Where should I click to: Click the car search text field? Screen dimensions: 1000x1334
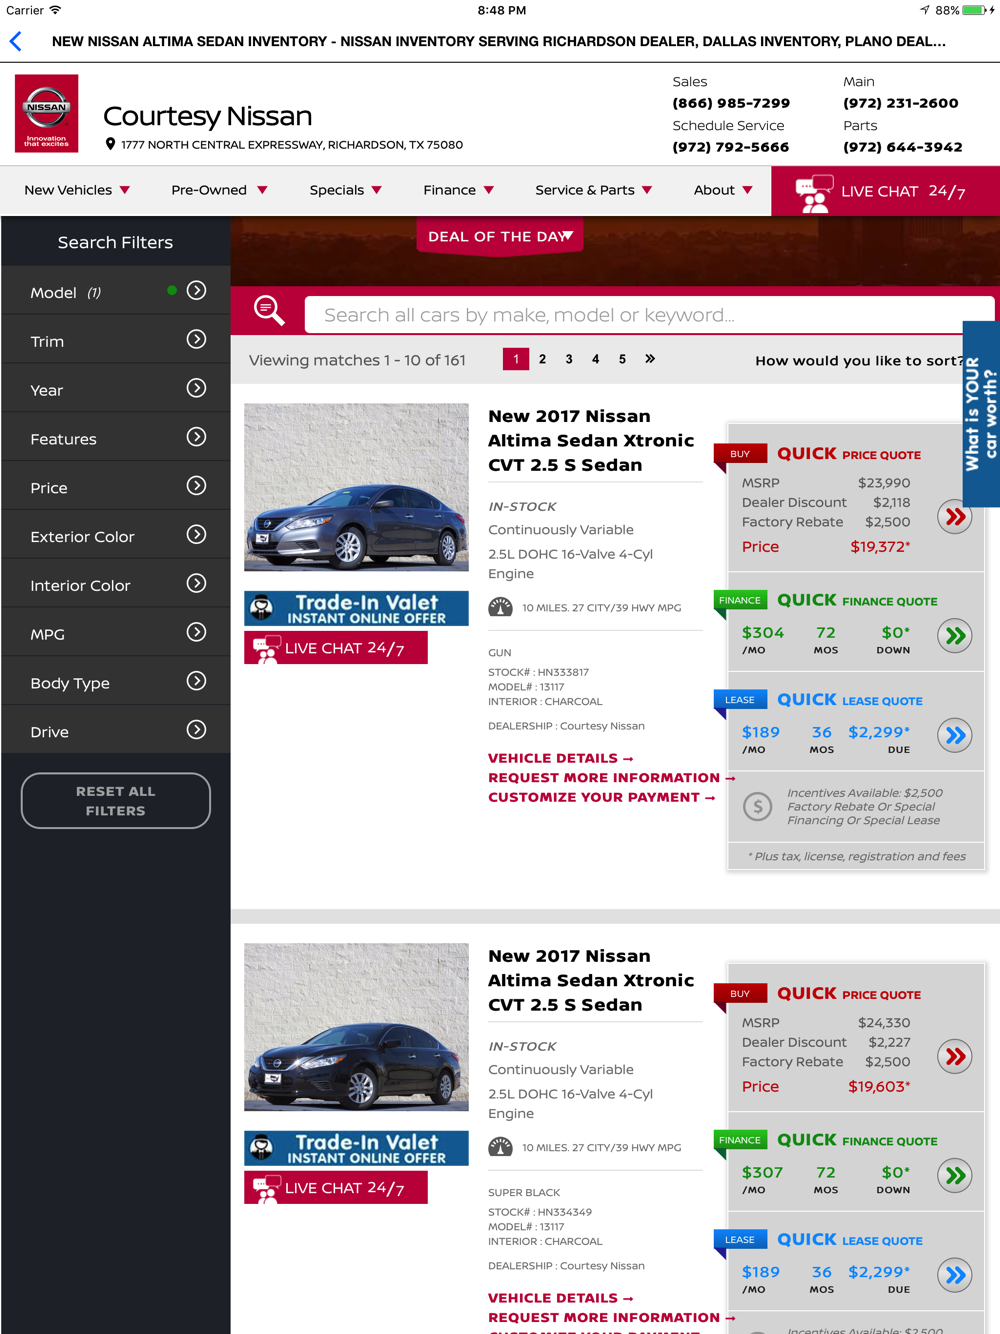pyautogui.click(x=649, y=315)
